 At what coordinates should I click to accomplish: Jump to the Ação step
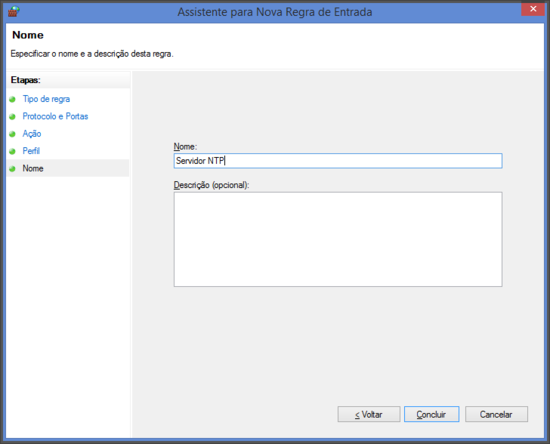click(x=32, y=134)
